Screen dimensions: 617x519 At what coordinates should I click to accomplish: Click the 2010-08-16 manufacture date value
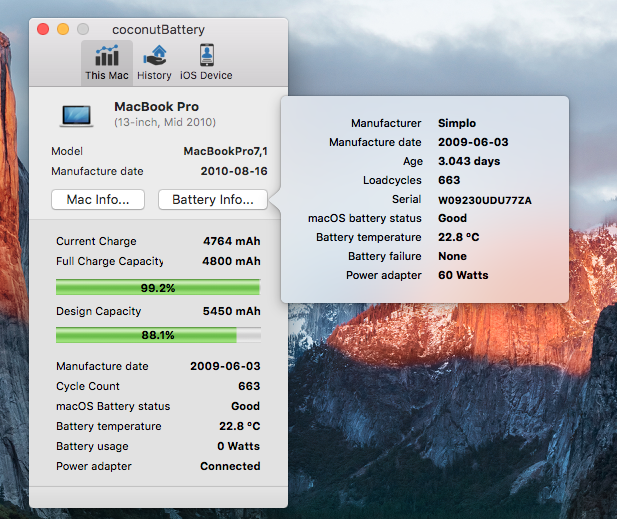pos(234,171)
